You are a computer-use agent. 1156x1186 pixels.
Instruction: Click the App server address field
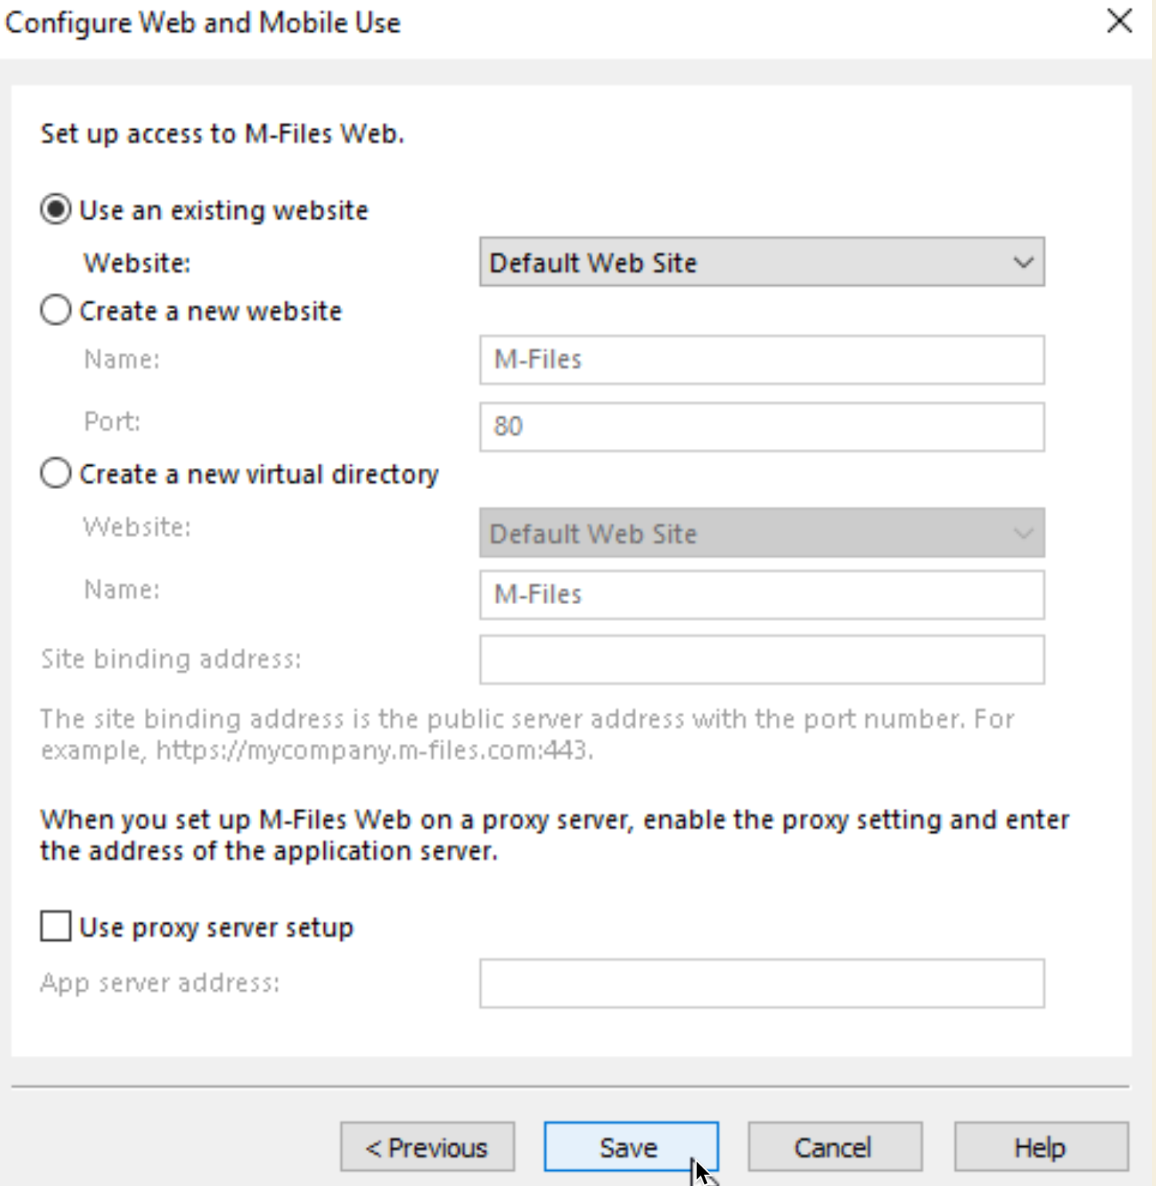pyautogui.click(x=762, y=983)
